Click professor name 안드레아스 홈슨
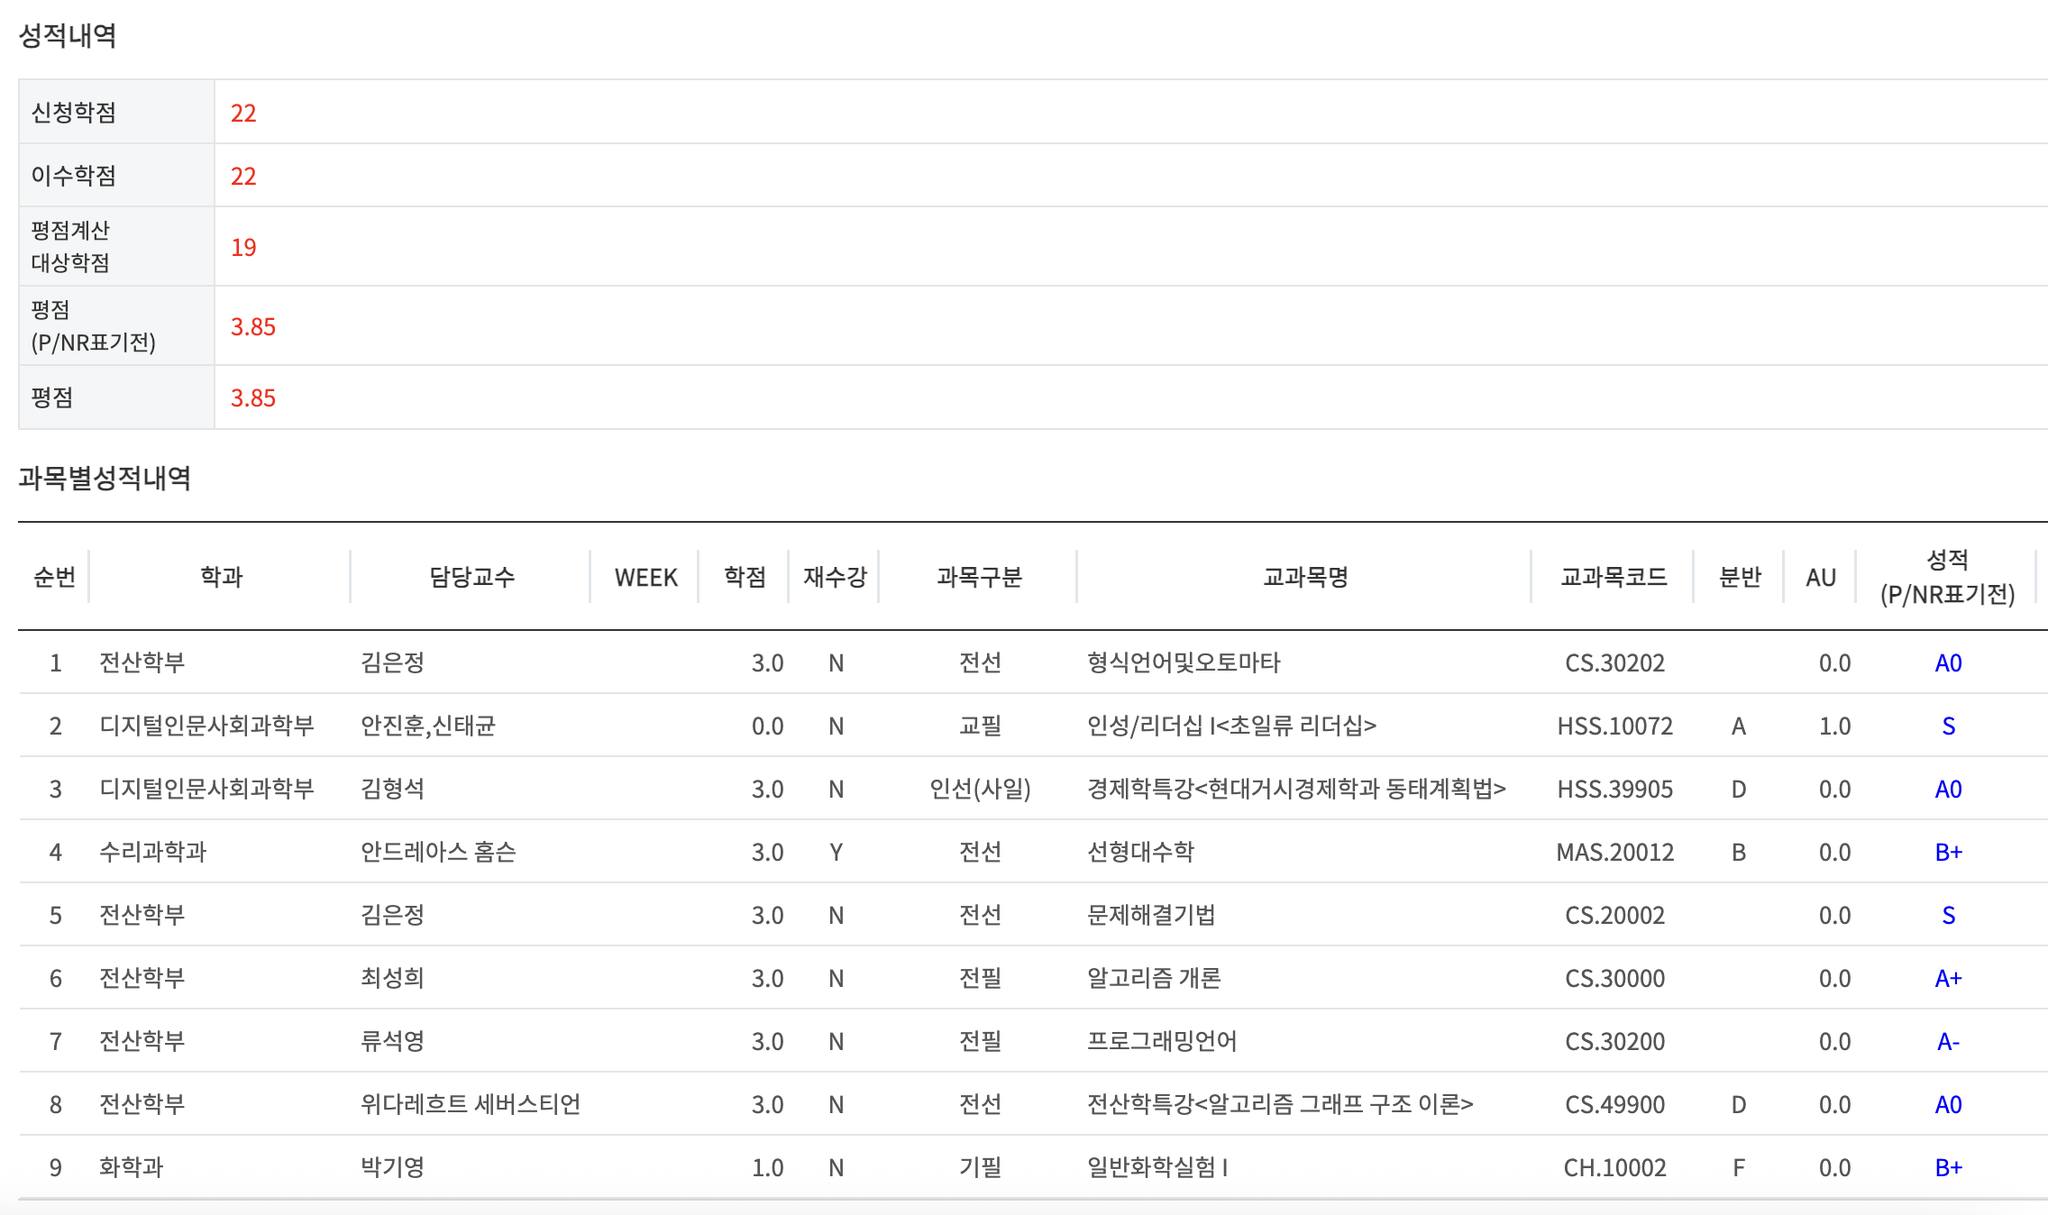This screenshot has height=1215, width=2048. (438, 852)
